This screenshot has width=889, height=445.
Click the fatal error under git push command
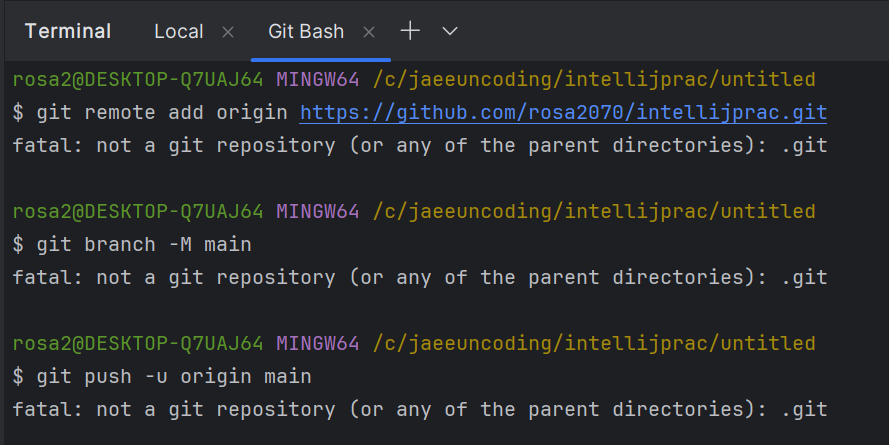(420, 410)
